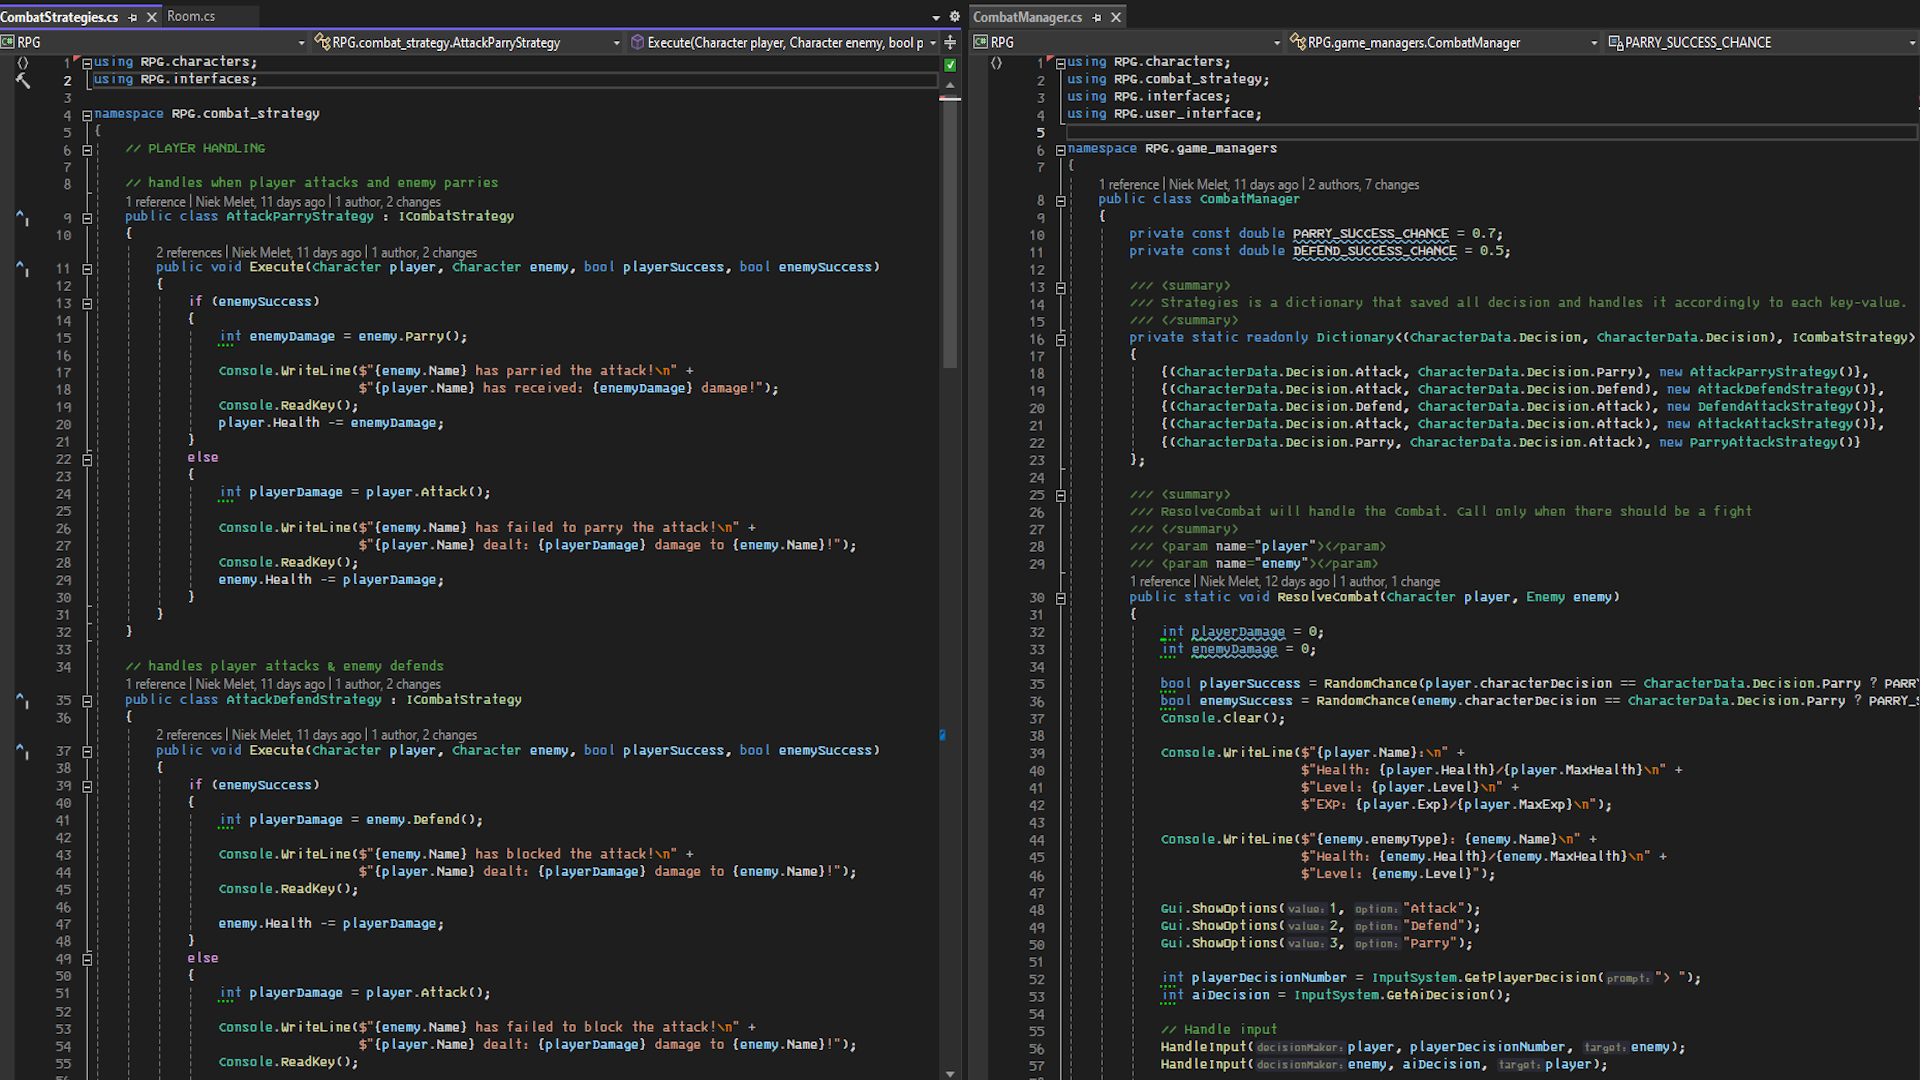The image size is (1920, 1080).
Task: Click braces icon beside line 1 in CombatManager.cs
Action: click(996, 62)
